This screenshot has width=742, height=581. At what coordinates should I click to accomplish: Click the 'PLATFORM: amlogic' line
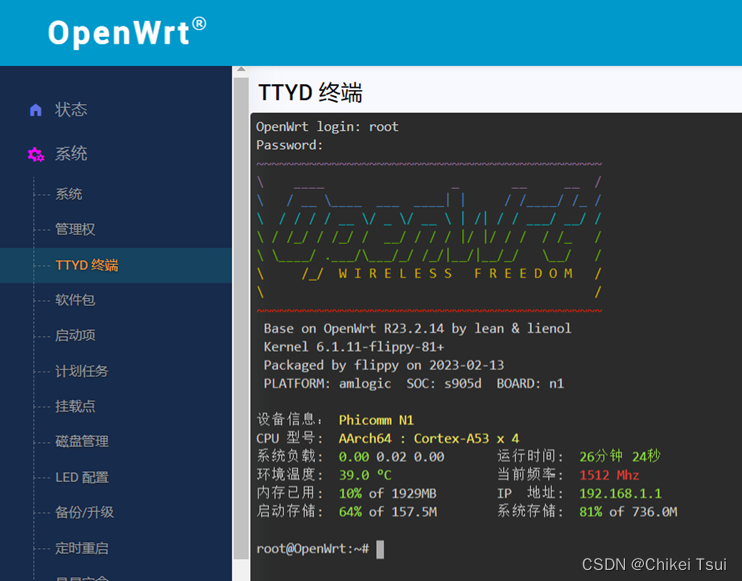coord(414,383)
